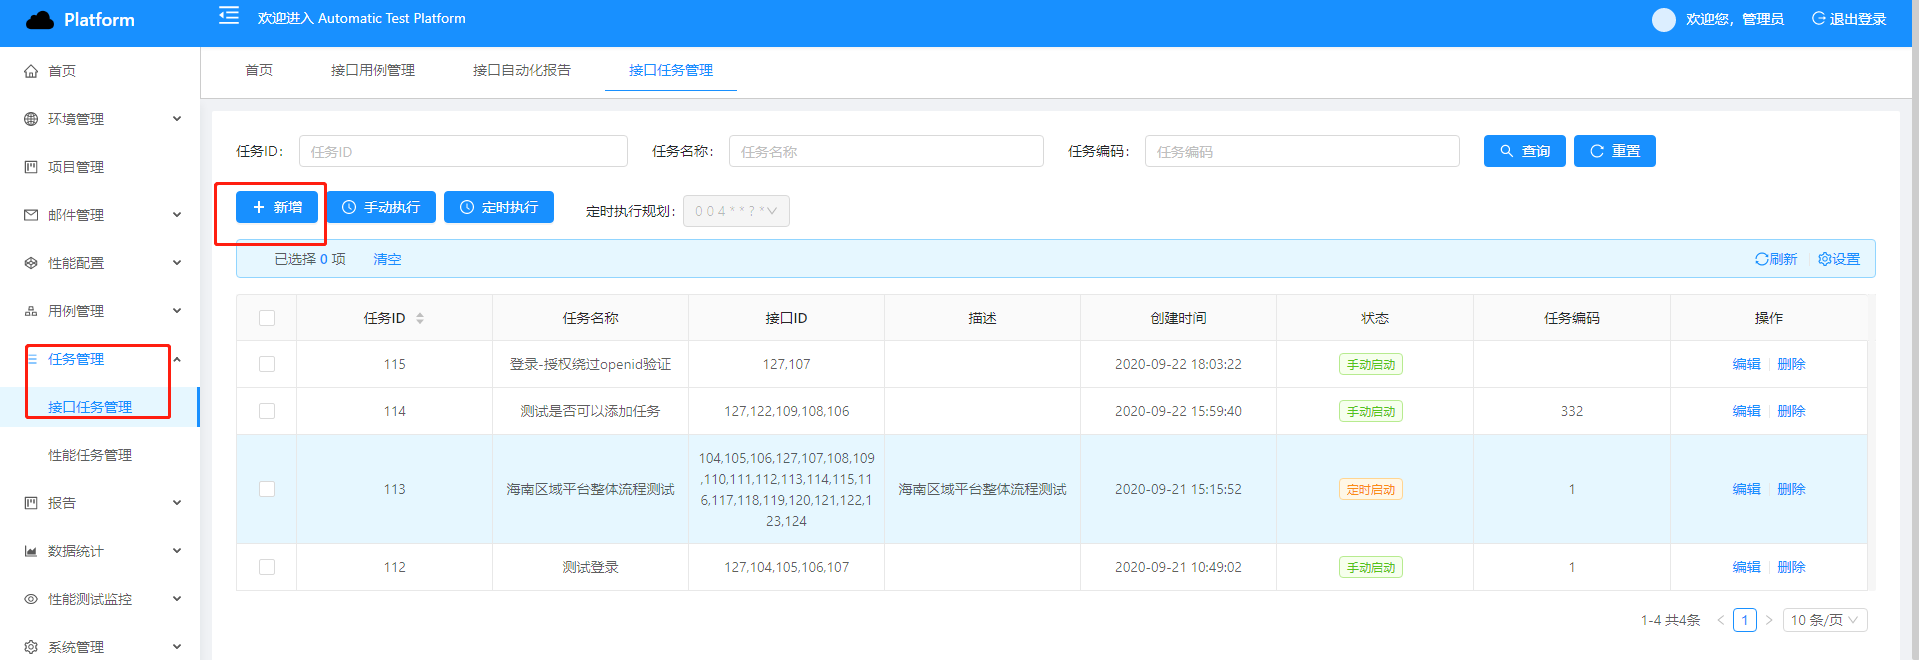Edit task 114 via 编辑 link
Viewport: 1919px width, 660px height.
point(1746,411)
